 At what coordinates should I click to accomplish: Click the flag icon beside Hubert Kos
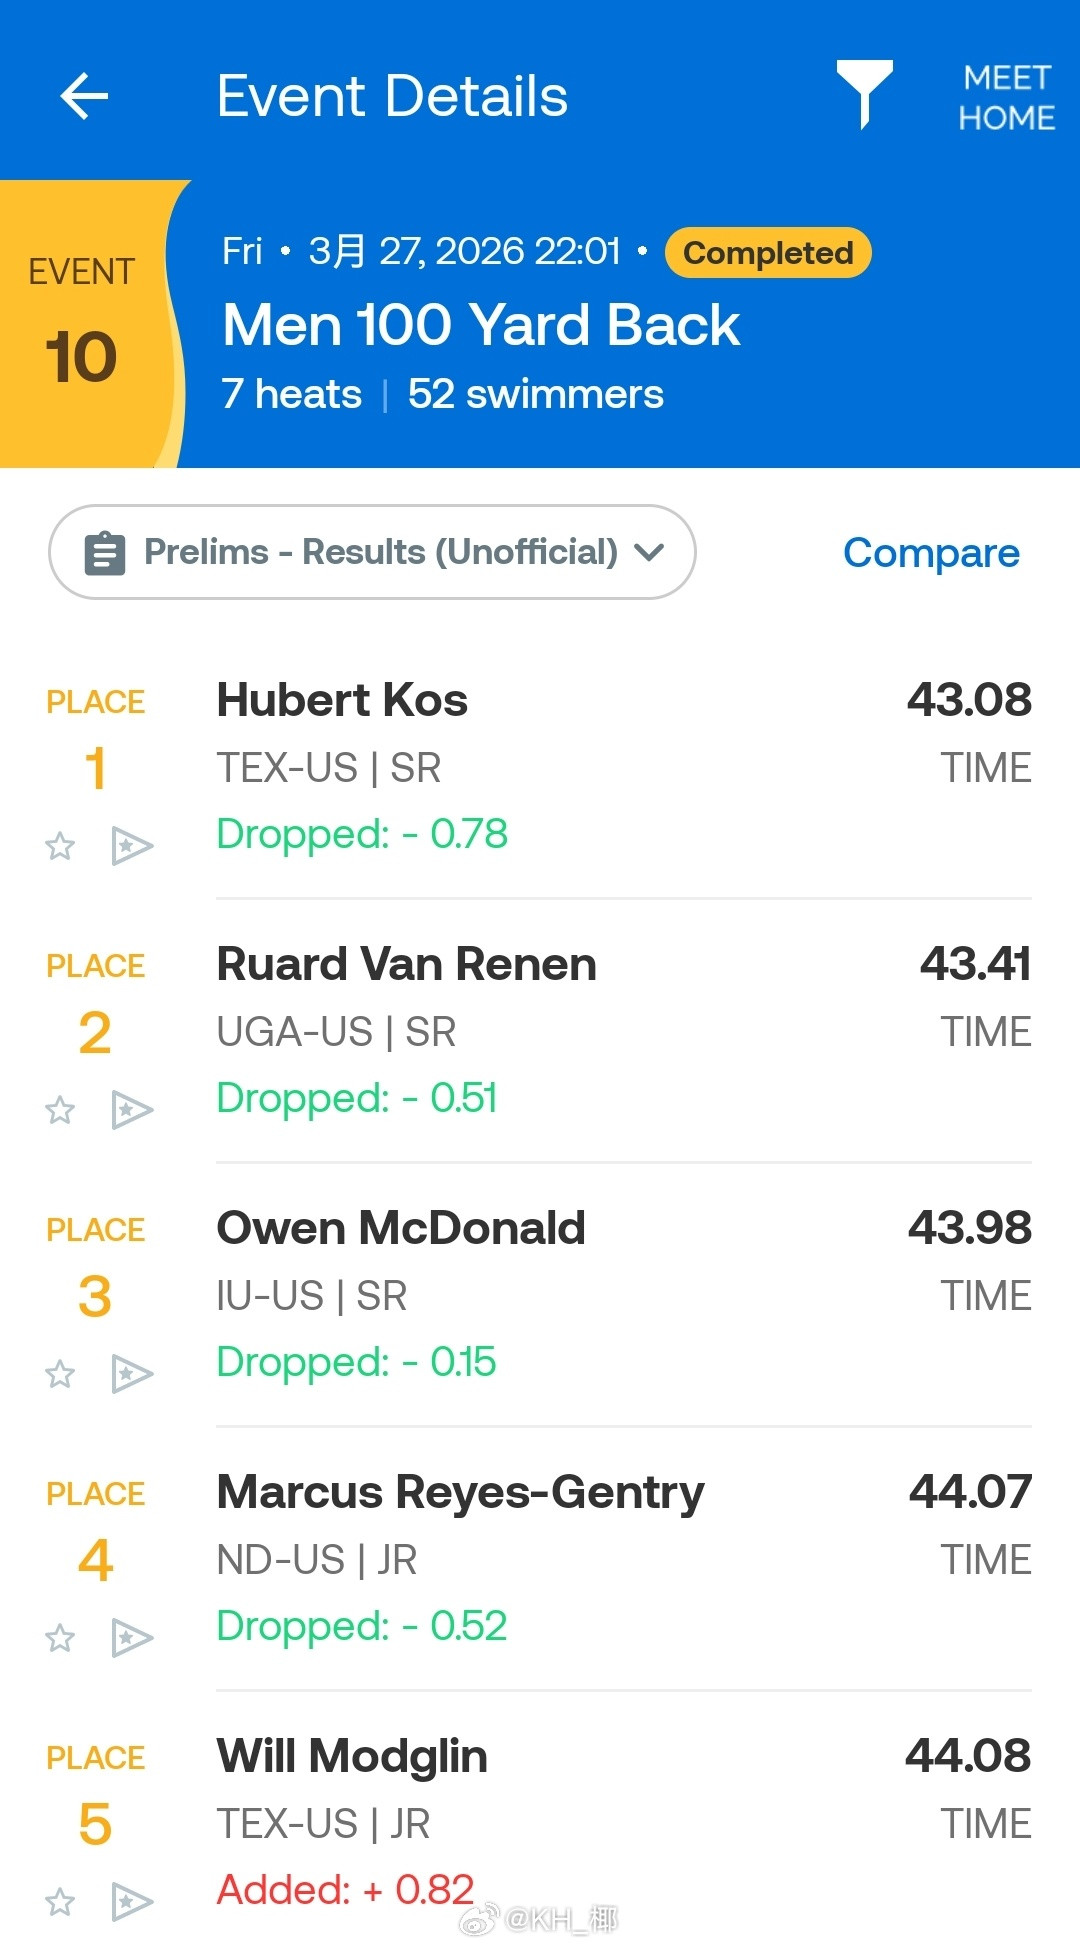[x=131, y=846]
